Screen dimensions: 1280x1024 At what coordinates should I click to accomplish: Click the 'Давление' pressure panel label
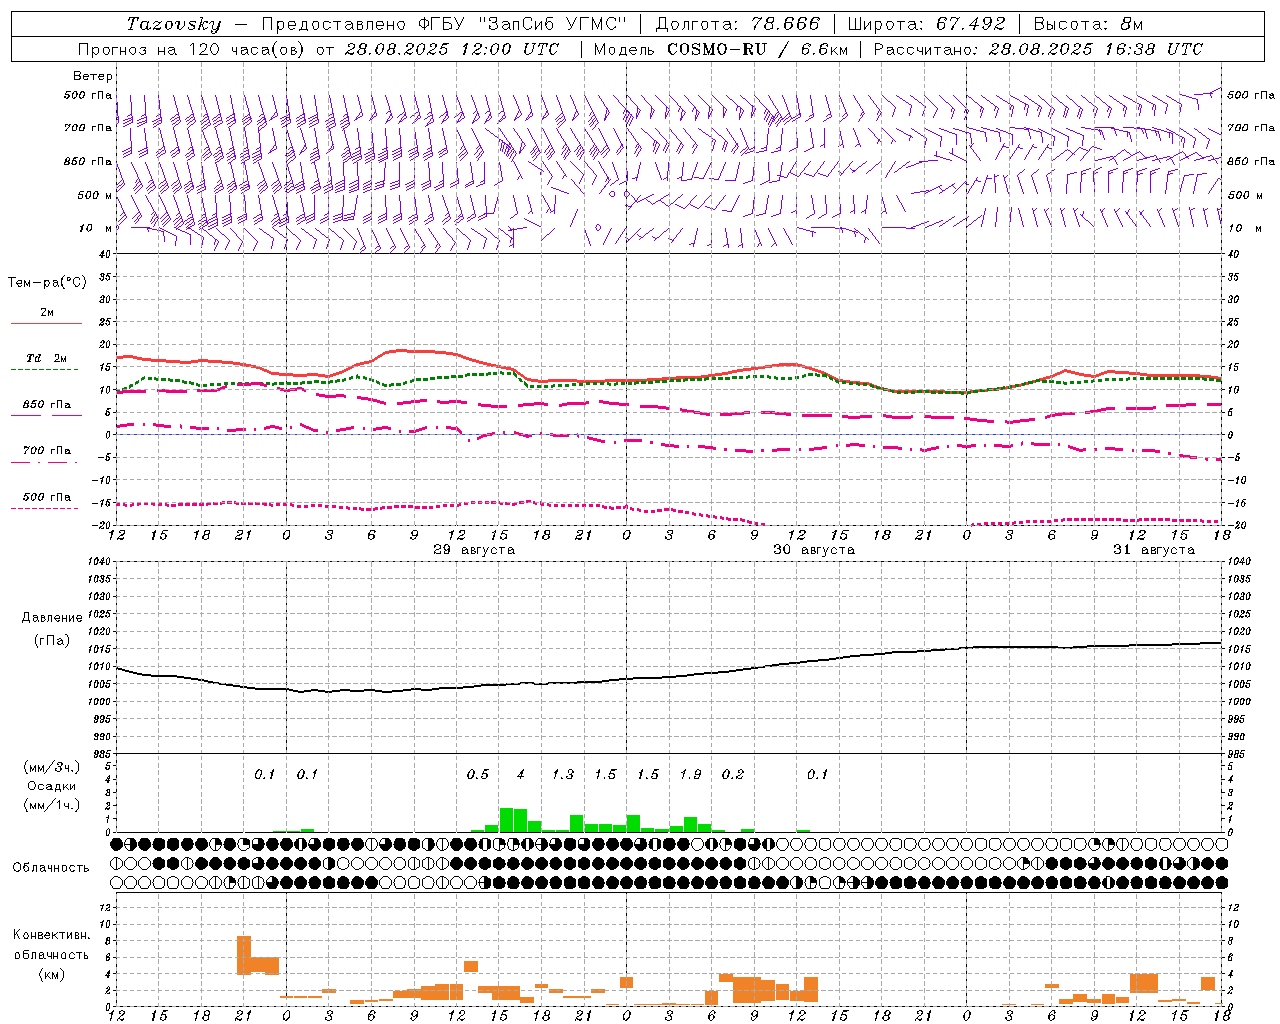52,618
